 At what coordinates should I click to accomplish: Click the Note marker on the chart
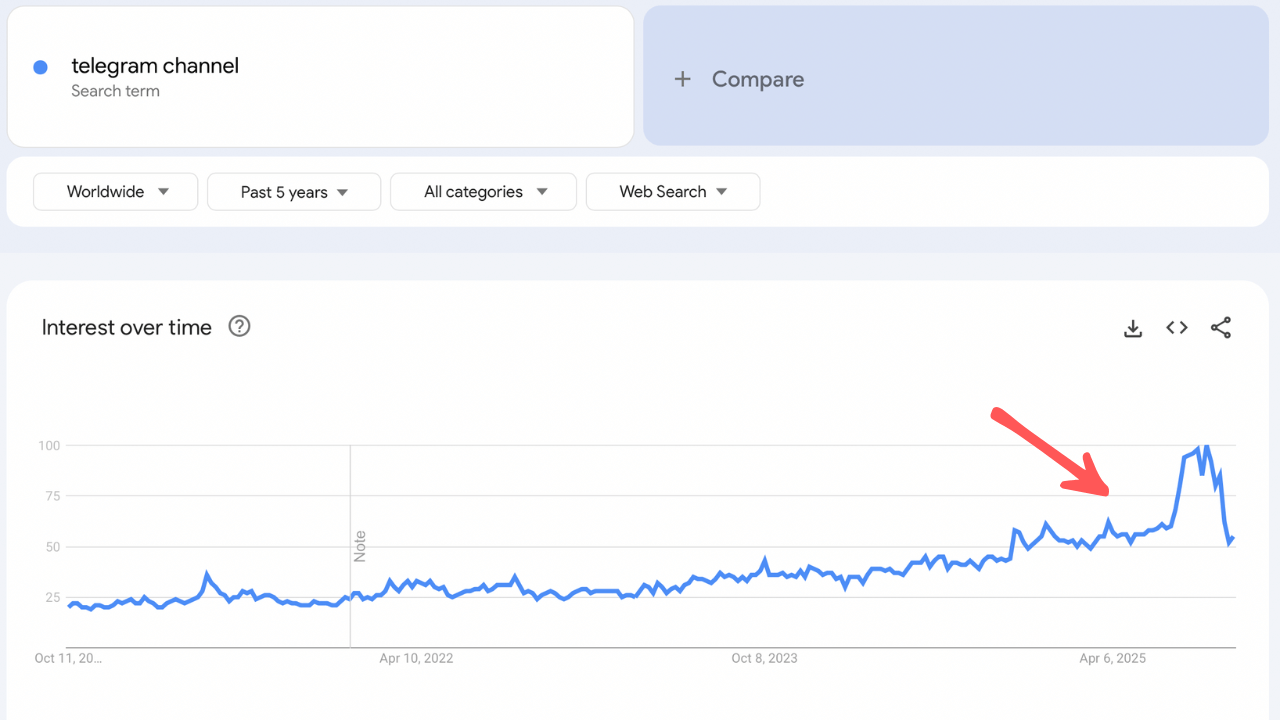(x=359, y=546)
